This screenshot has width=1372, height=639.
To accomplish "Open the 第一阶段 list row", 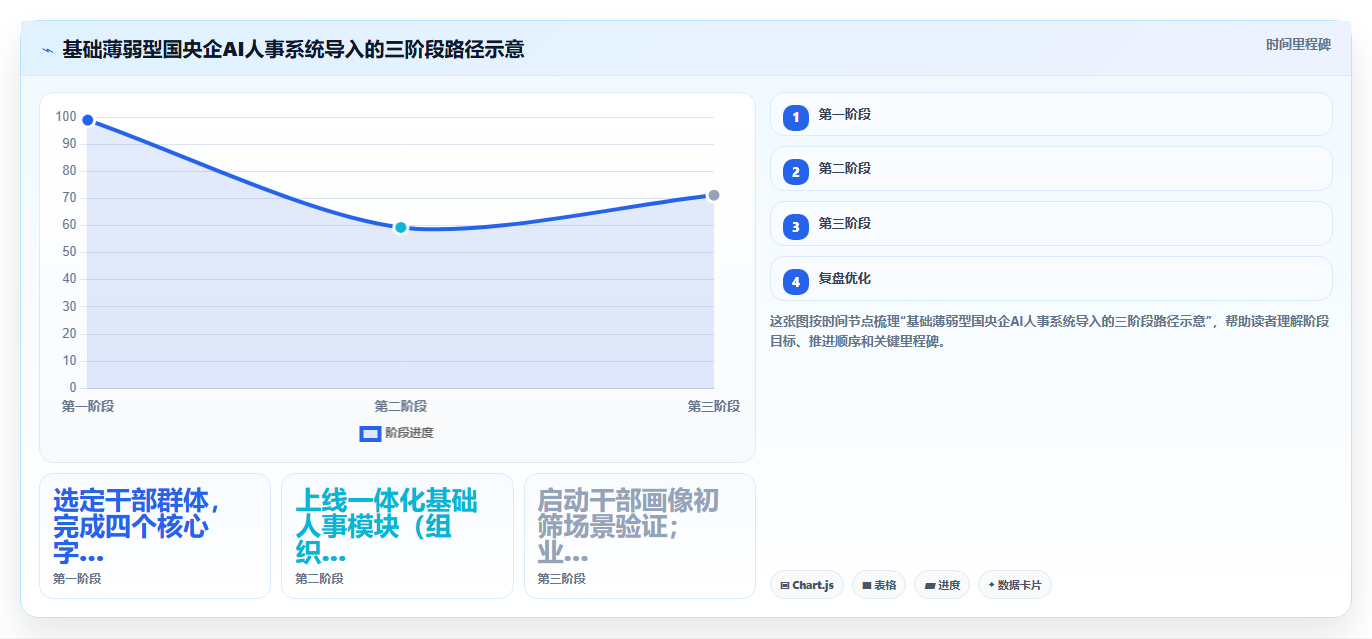I will (x=1051, y=114).
